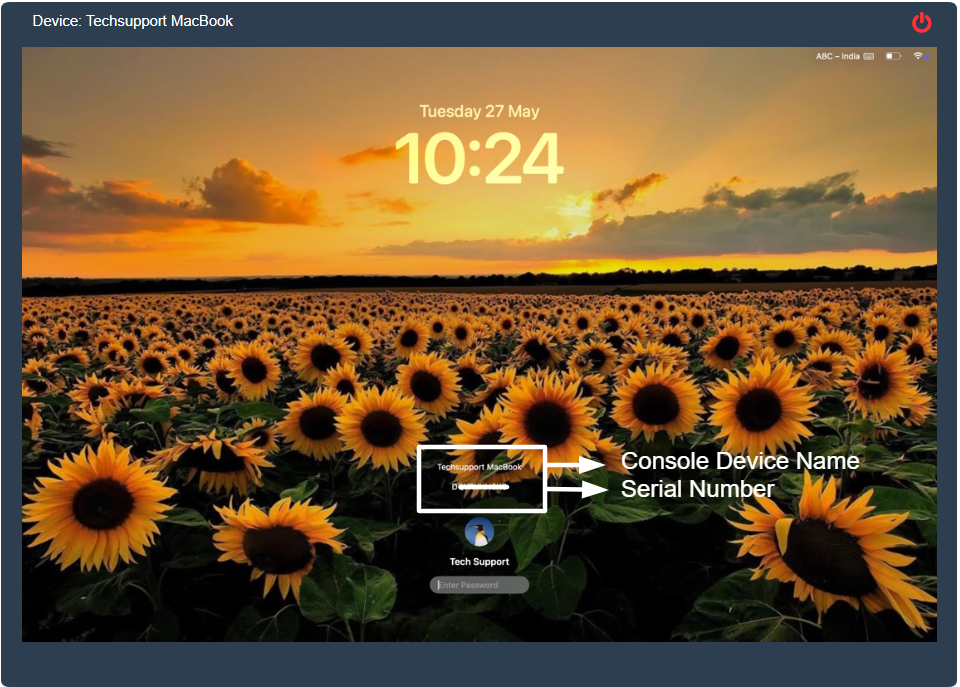Click the battery status icon
960x687 pixels.
click(x=893, y=56)
